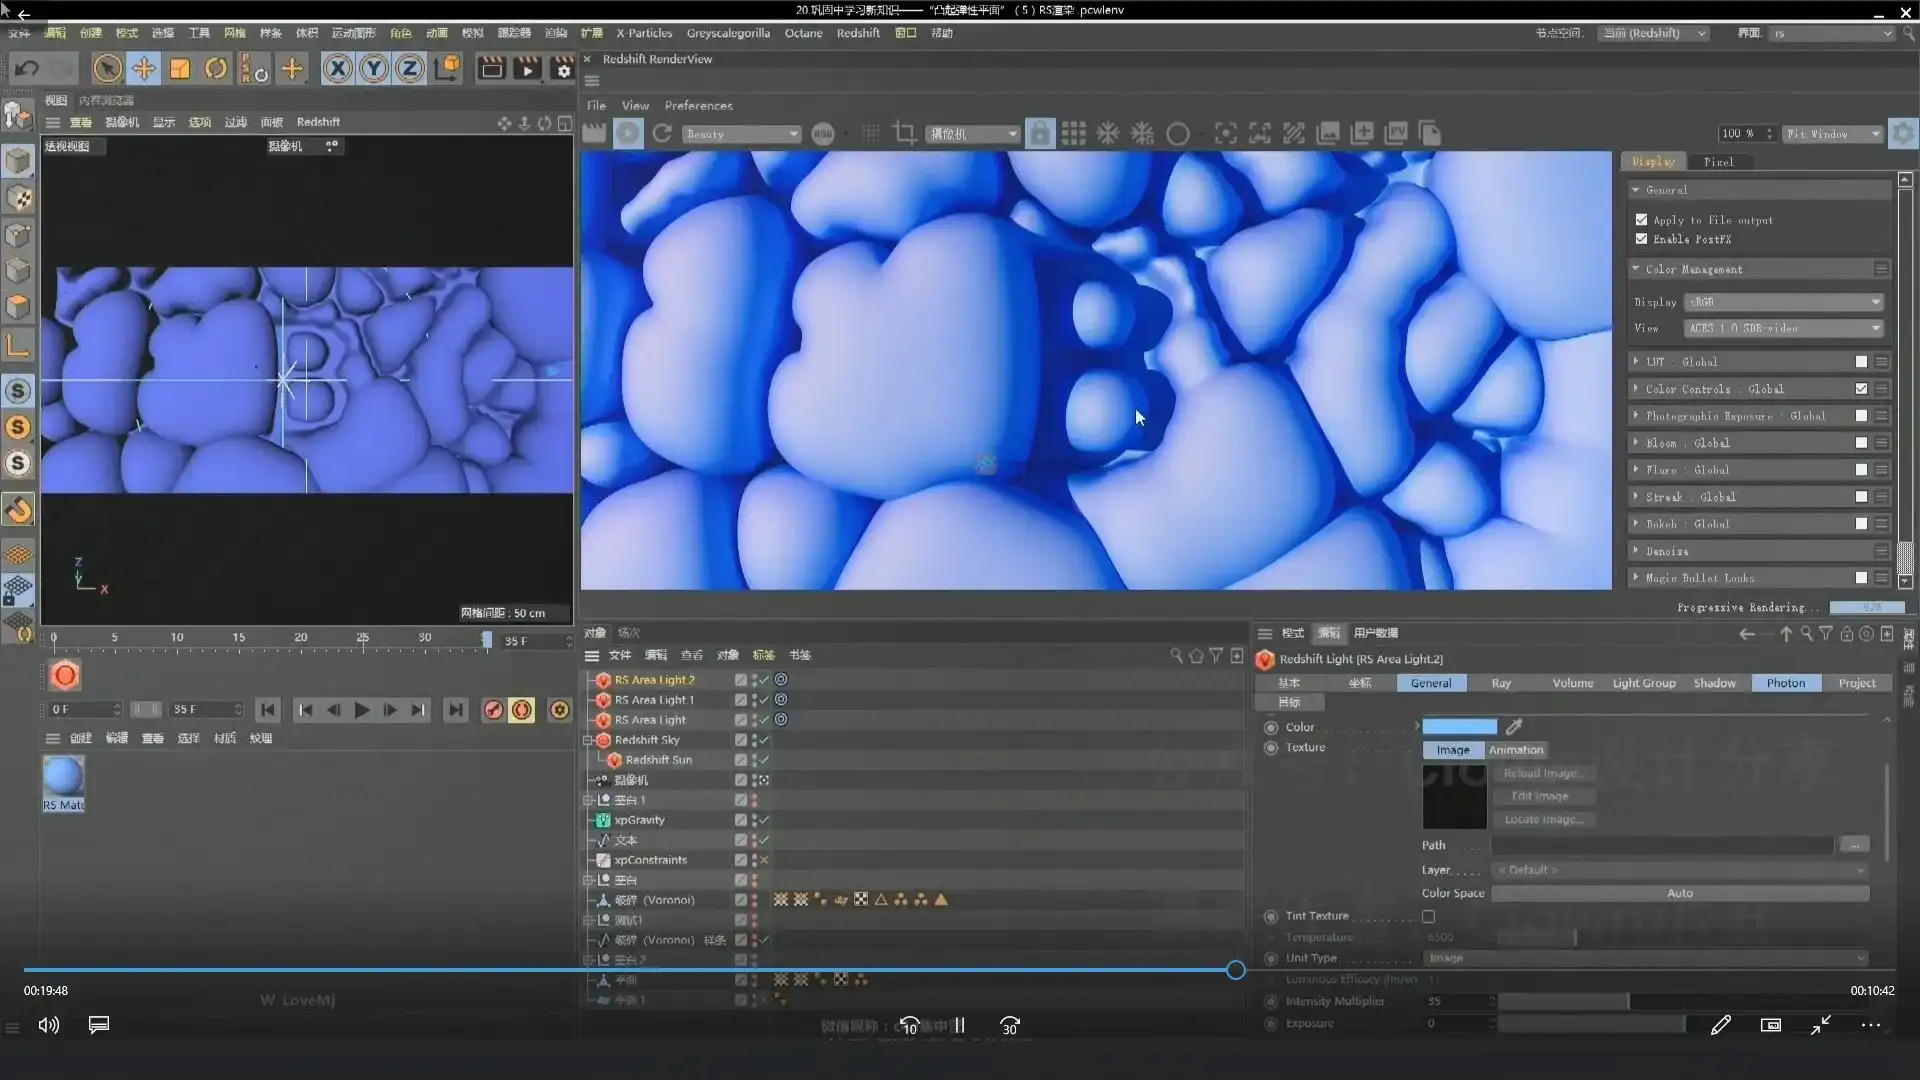
Task: Enable the Apply to File output checkbox
Action: click(x=1641, y=219)
